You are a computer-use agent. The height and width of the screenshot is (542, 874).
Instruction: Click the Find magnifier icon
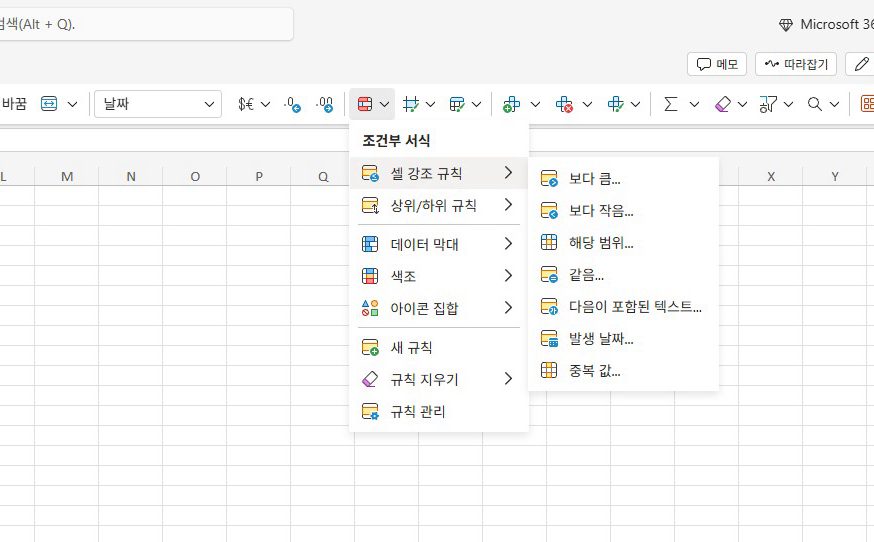(815, 104)
